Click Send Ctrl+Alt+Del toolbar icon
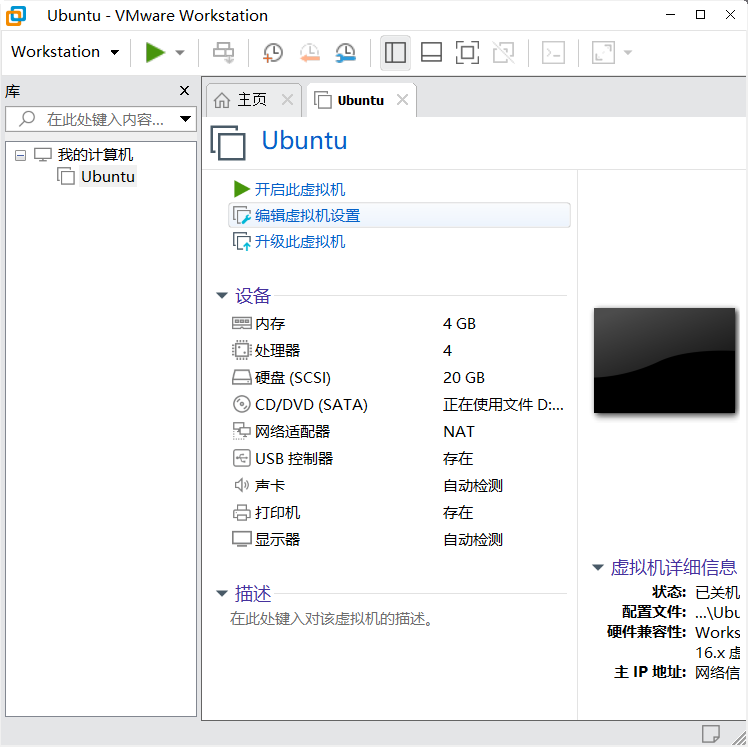 pos(223,52)
